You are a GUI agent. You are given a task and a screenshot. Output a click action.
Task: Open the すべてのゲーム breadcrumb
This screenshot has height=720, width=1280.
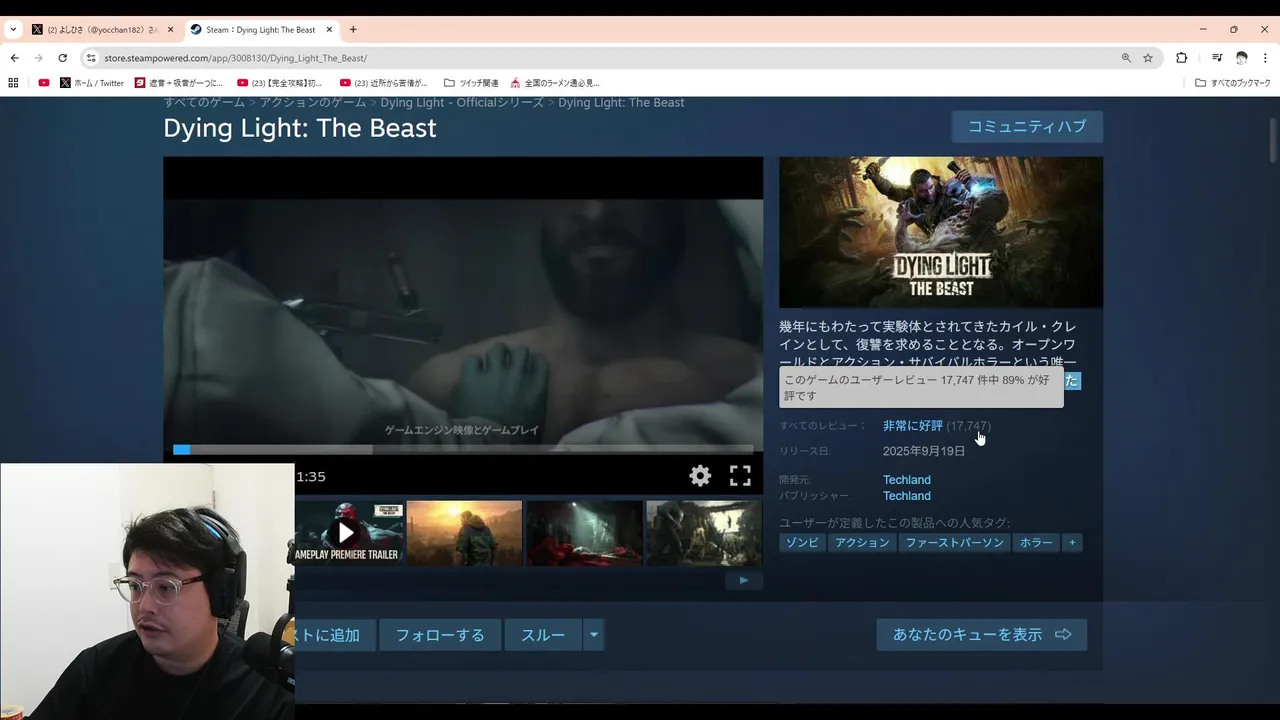point(205,103)
